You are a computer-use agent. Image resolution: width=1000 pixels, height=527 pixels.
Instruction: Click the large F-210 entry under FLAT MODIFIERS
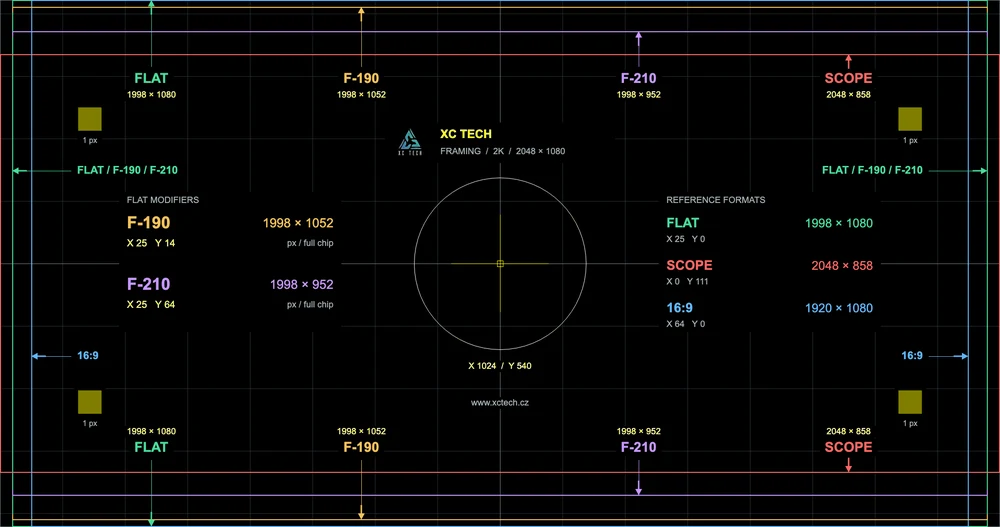click(x=149, y=284)
